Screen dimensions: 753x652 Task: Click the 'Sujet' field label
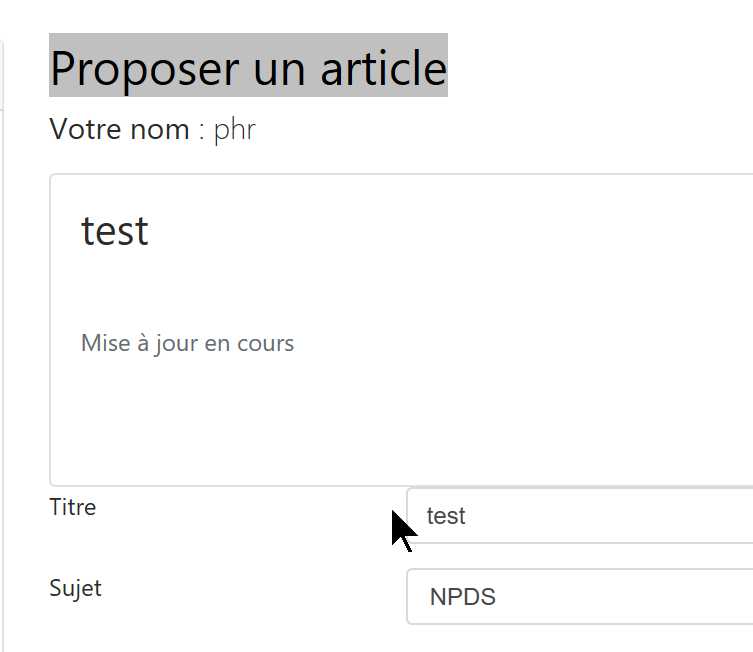(75, 588)
